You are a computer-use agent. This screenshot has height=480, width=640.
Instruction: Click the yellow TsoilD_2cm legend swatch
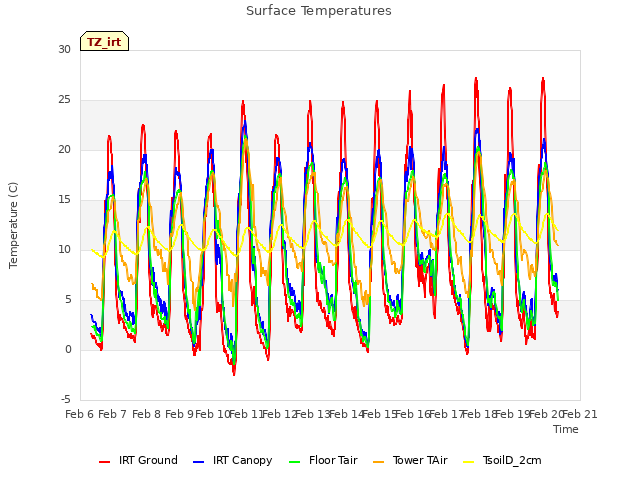(x=469, y=462)
